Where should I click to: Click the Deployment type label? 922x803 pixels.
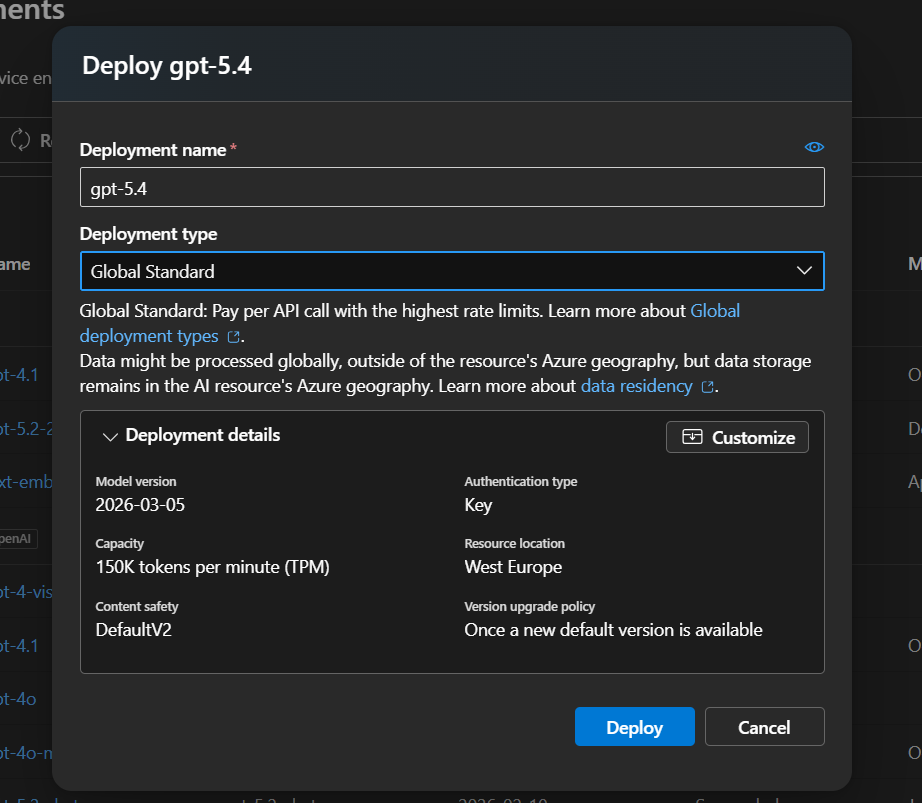coord(148,234)
